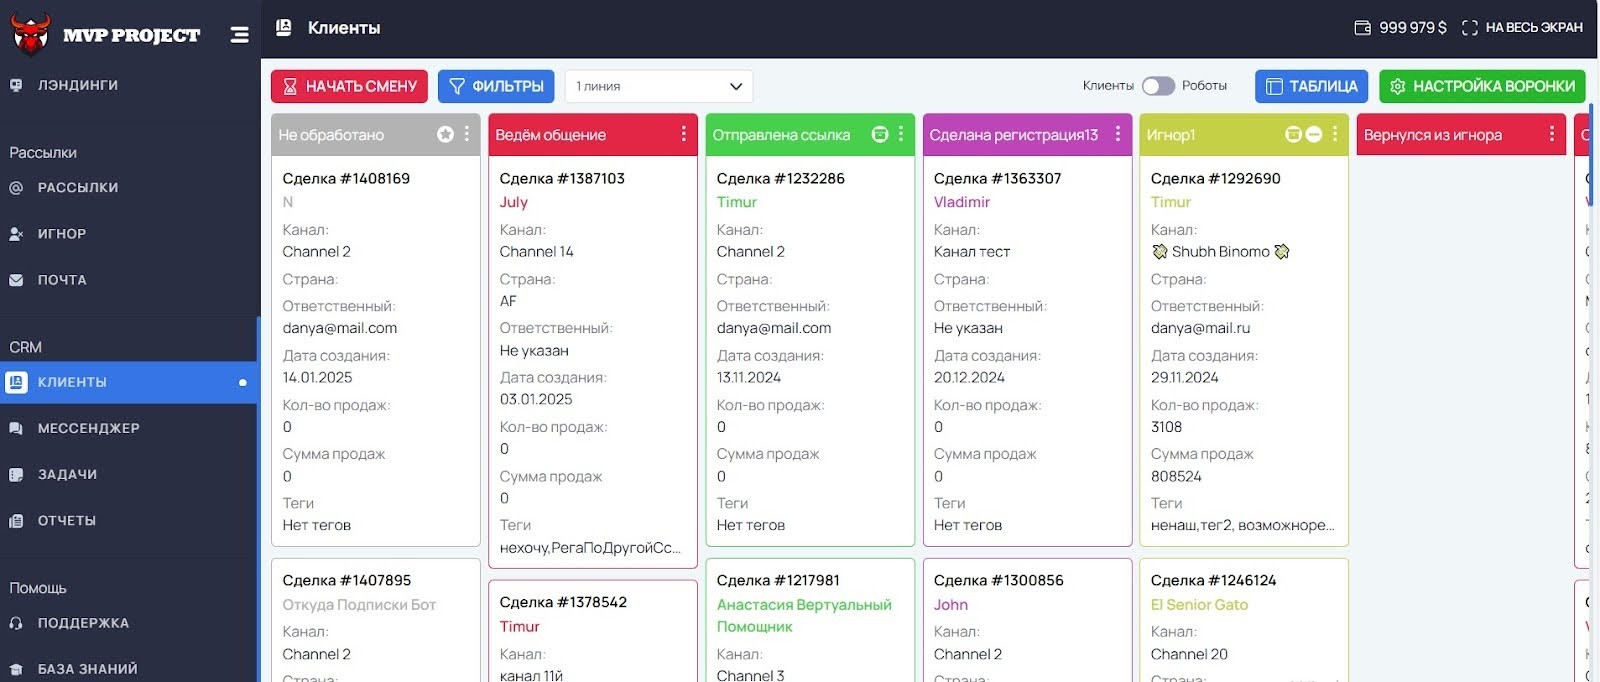Screen dimensions: 1600x682
Task: Click the Сделана регистрация13 column header
Action: pos(1027,134)
